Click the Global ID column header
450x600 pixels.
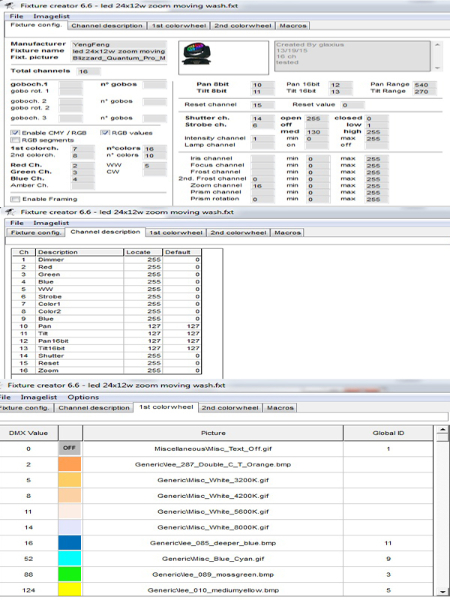point(388,433)
